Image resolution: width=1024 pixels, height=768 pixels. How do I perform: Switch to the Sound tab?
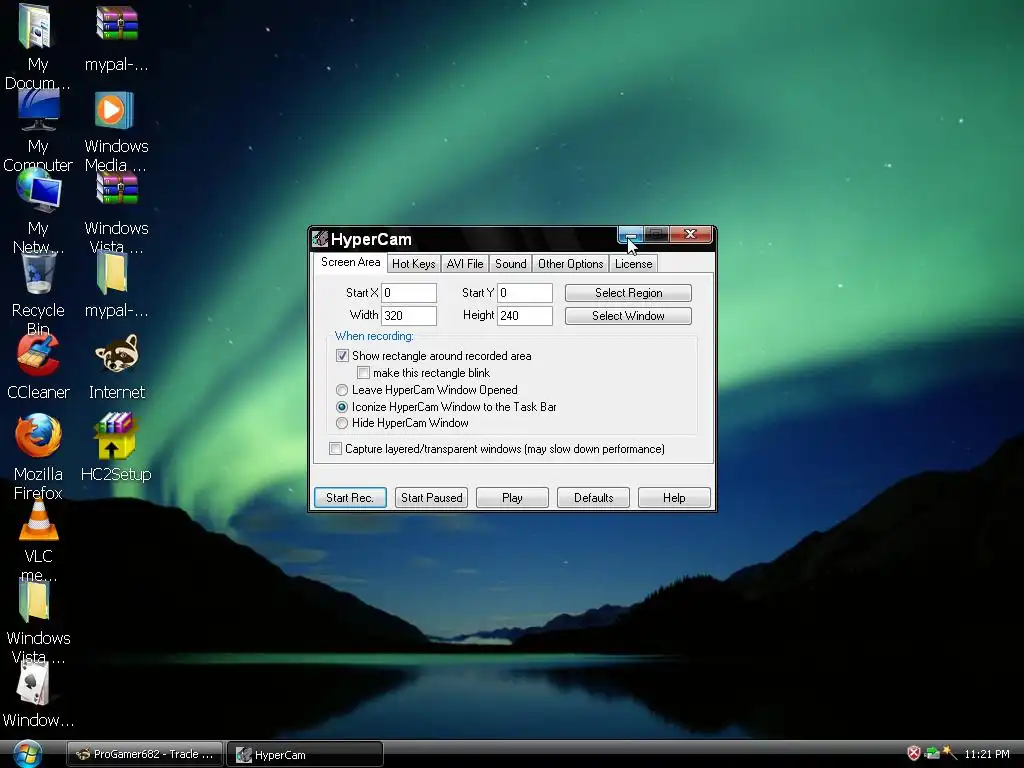tap(511, 264)
